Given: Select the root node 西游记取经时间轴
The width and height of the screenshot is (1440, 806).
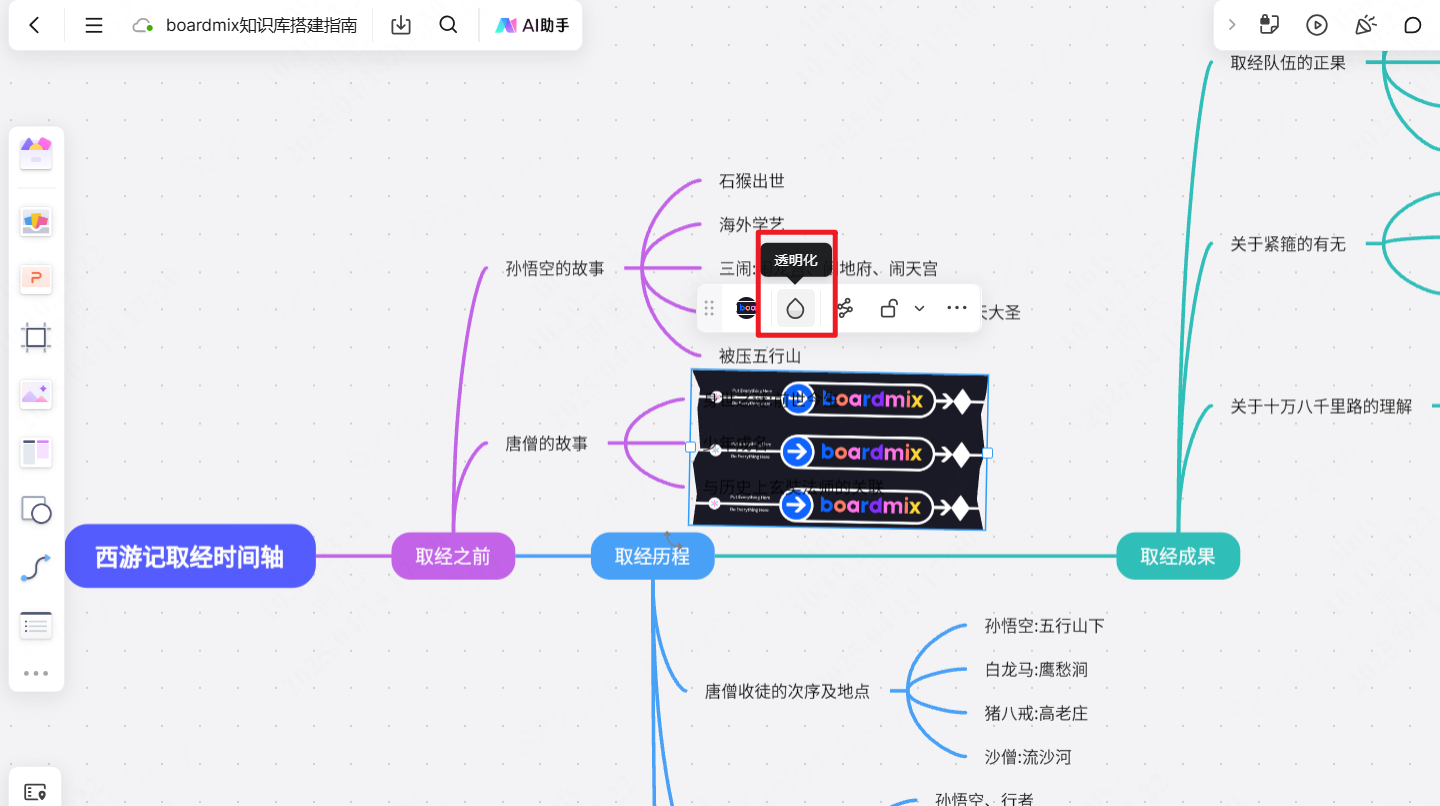Looking at the screenshot, I should click(190, 556).
